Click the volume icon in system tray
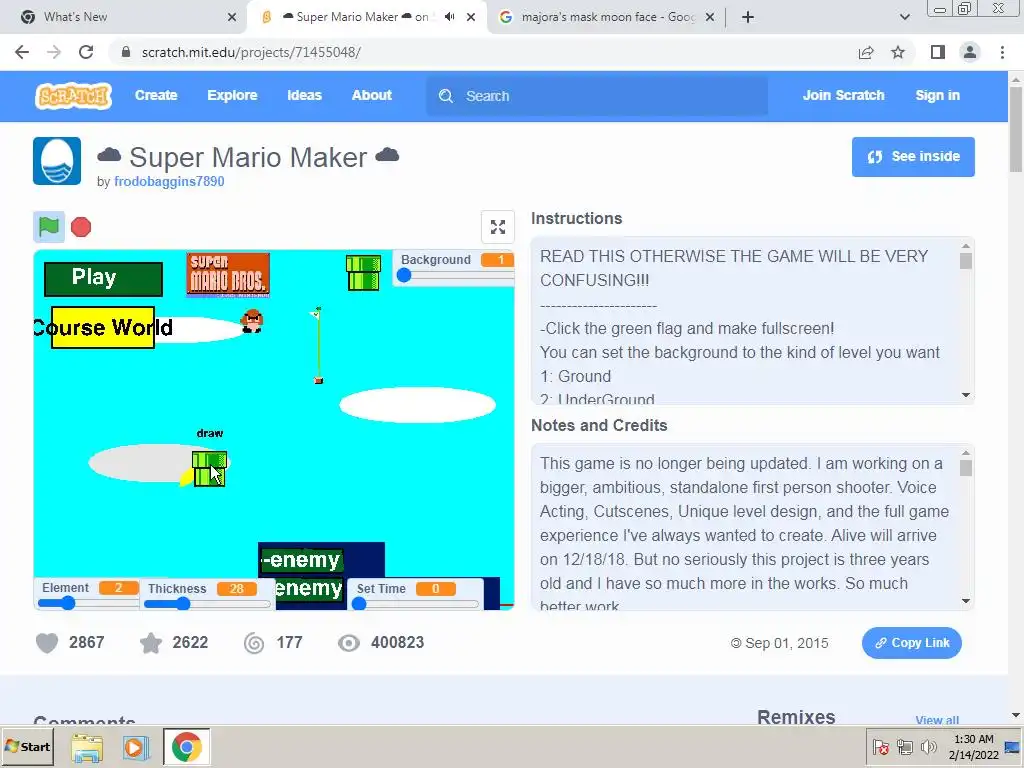 click(x=927, y=747)
